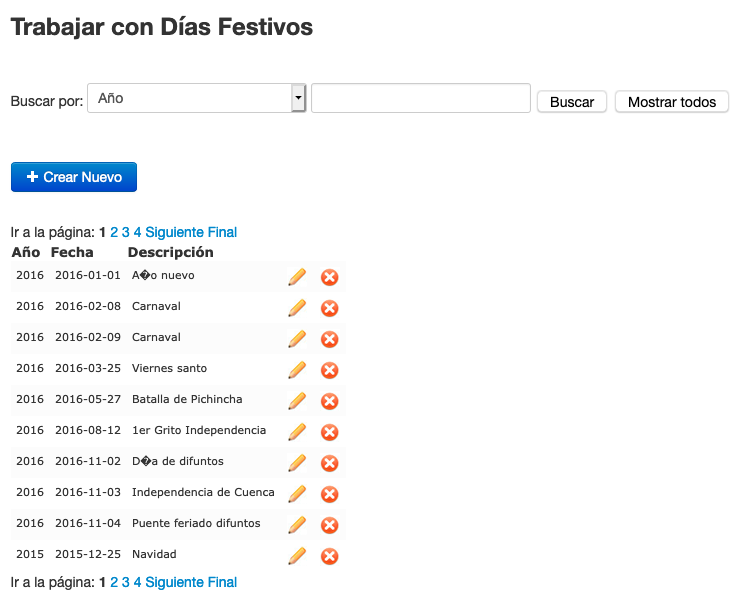Go to page 4 in top pagination
Viewport: 742px width, 611px height.
[137, 232]
